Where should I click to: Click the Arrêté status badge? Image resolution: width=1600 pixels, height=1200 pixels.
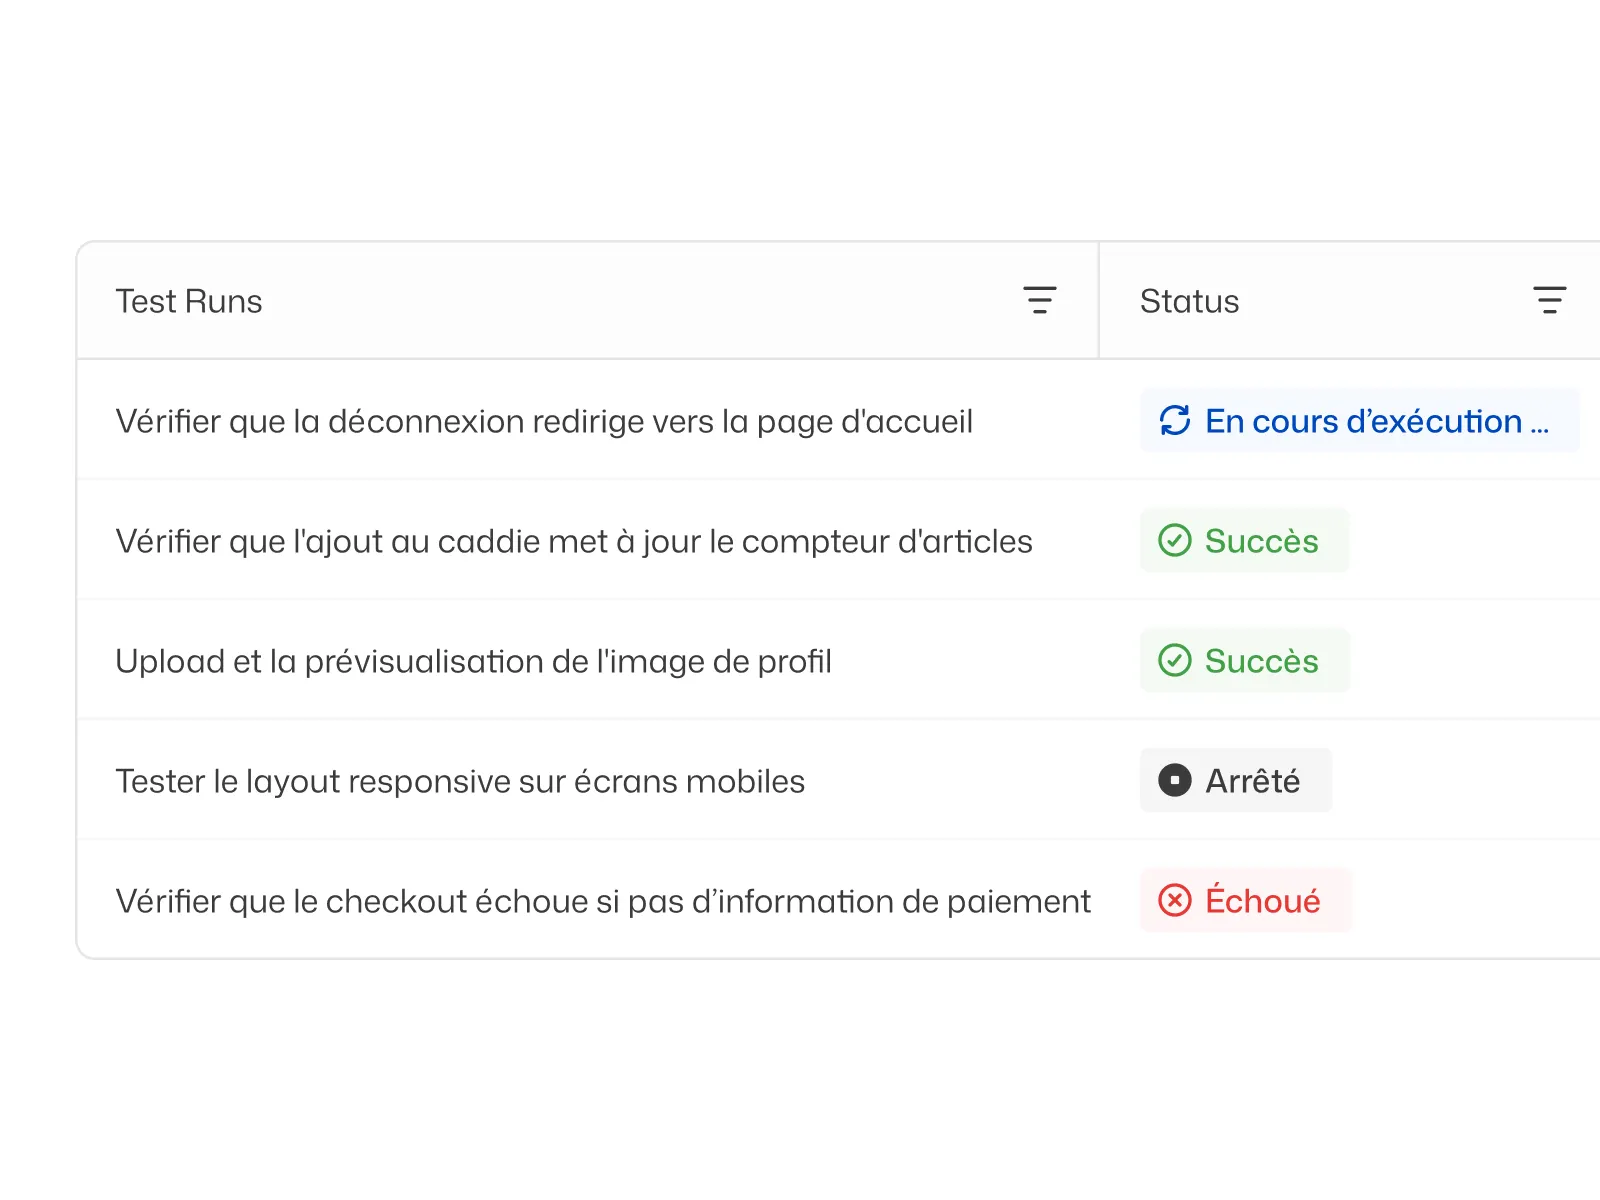[x=1236, y=781]
